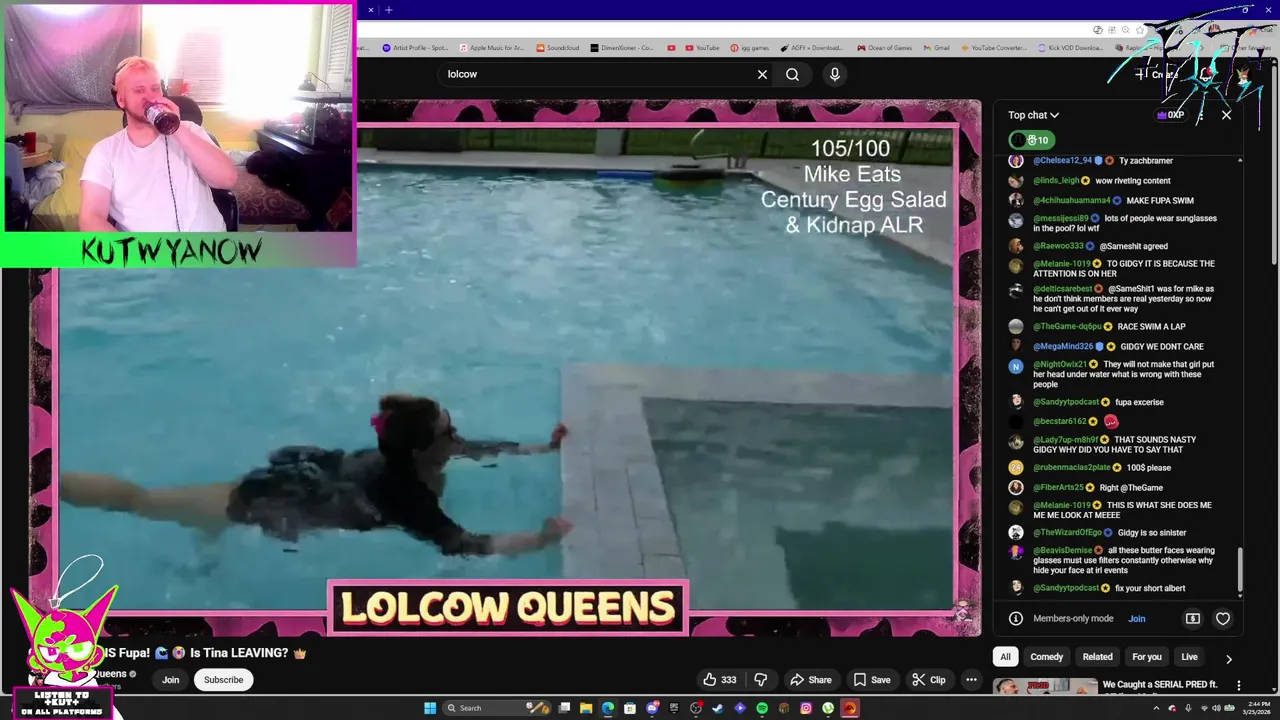Join the channel below the video
Screen dimensions: 1280x720
pos(171,680)
